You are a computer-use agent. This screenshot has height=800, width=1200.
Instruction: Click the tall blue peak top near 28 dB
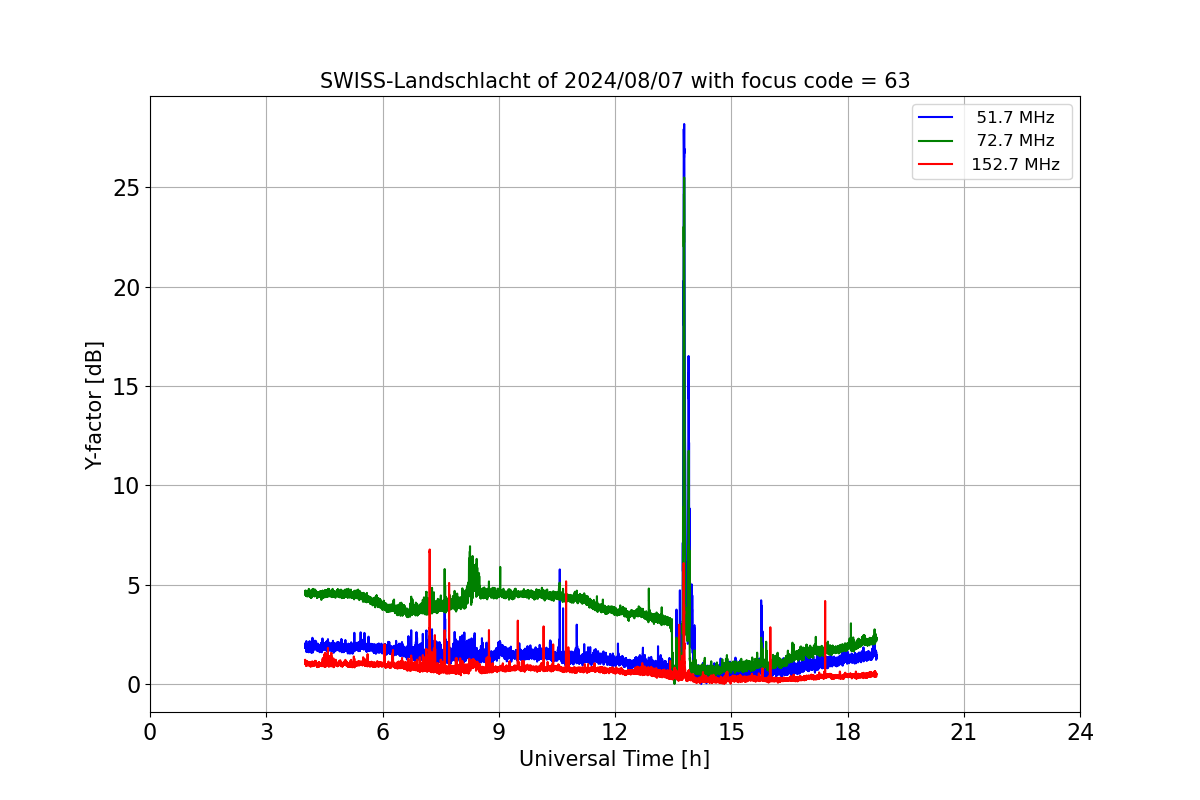(684, 126)
